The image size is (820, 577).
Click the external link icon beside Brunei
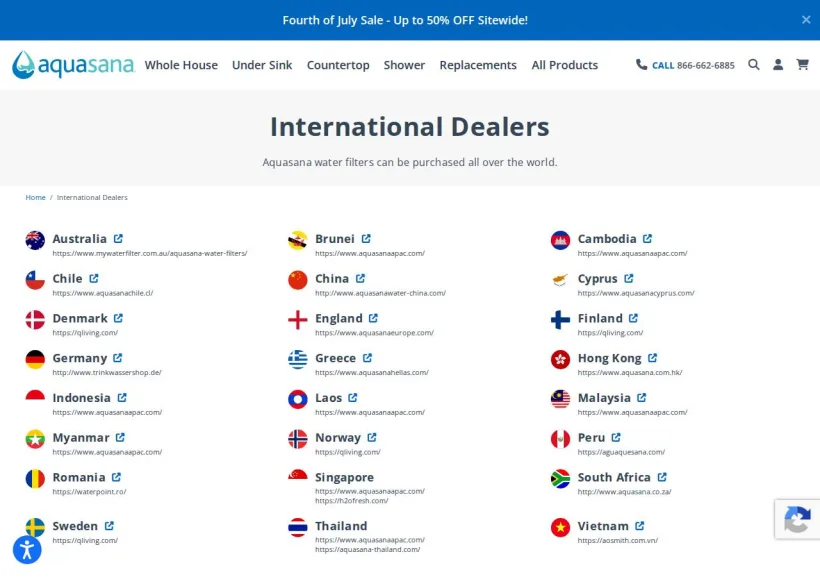click(x=366, y=239)
